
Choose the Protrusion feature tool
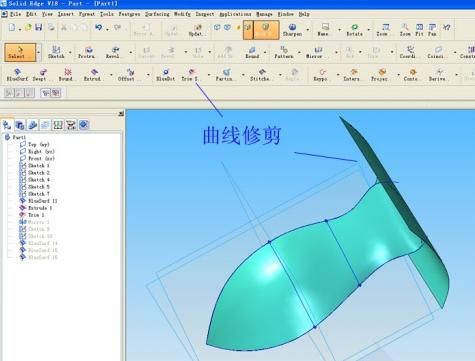click(87, 52)
